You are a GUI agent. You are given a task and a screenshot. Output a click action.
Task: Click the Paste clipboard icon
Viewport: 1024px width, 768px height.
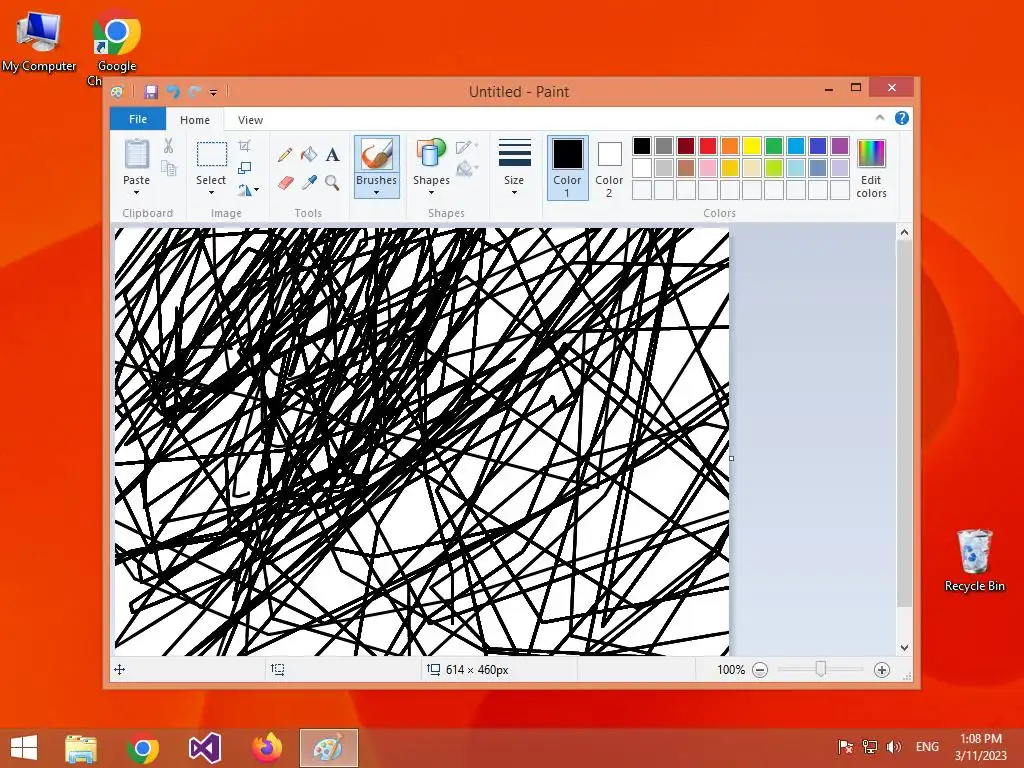click(136, 155)
